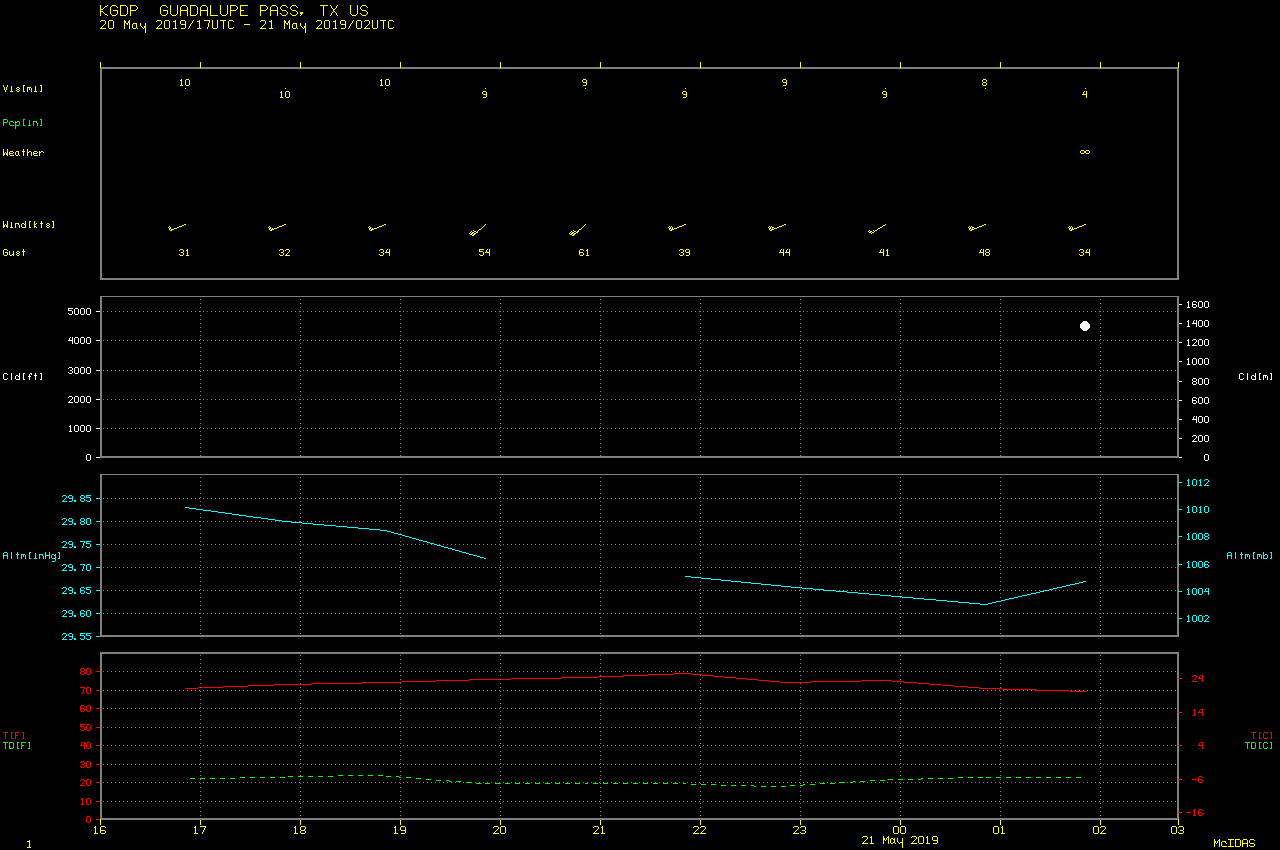Click the Vis[mi] row label
Image resolution: width=1280 pixels, height=850 pixels.
click(23, 89)
